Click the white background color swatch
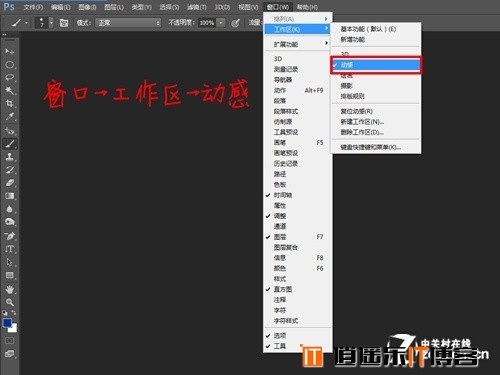The width and height of the screenshot is (500, 375). click(x=14, y=329)
